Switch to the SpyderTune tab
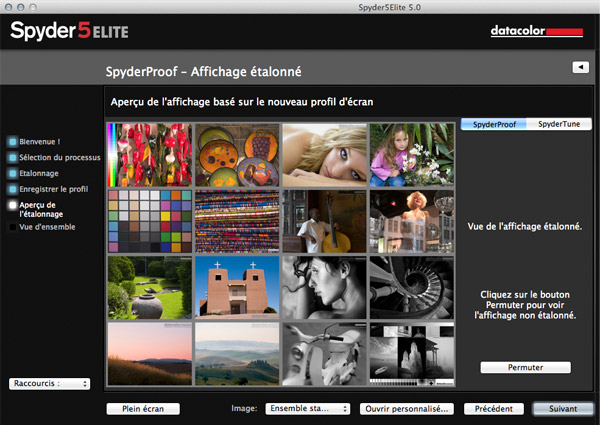Viewport: 600px width, 425px height. coord(559,124)
